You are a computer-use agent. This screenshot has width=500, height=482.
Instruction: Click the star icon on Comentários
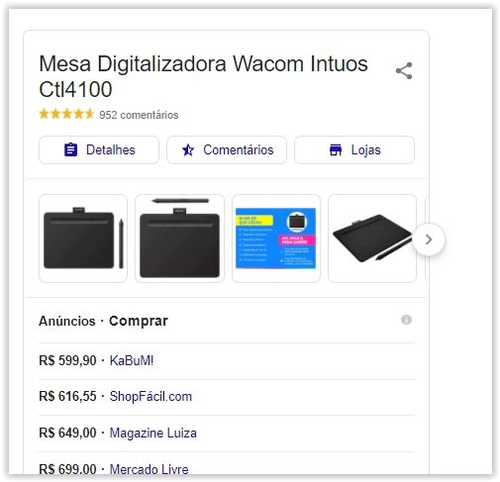click(x=188, y=150)
